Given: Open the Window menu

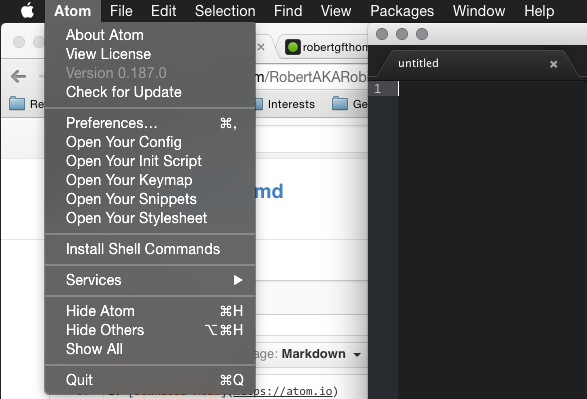Looking at the screenshot, I should coord(479,11).
